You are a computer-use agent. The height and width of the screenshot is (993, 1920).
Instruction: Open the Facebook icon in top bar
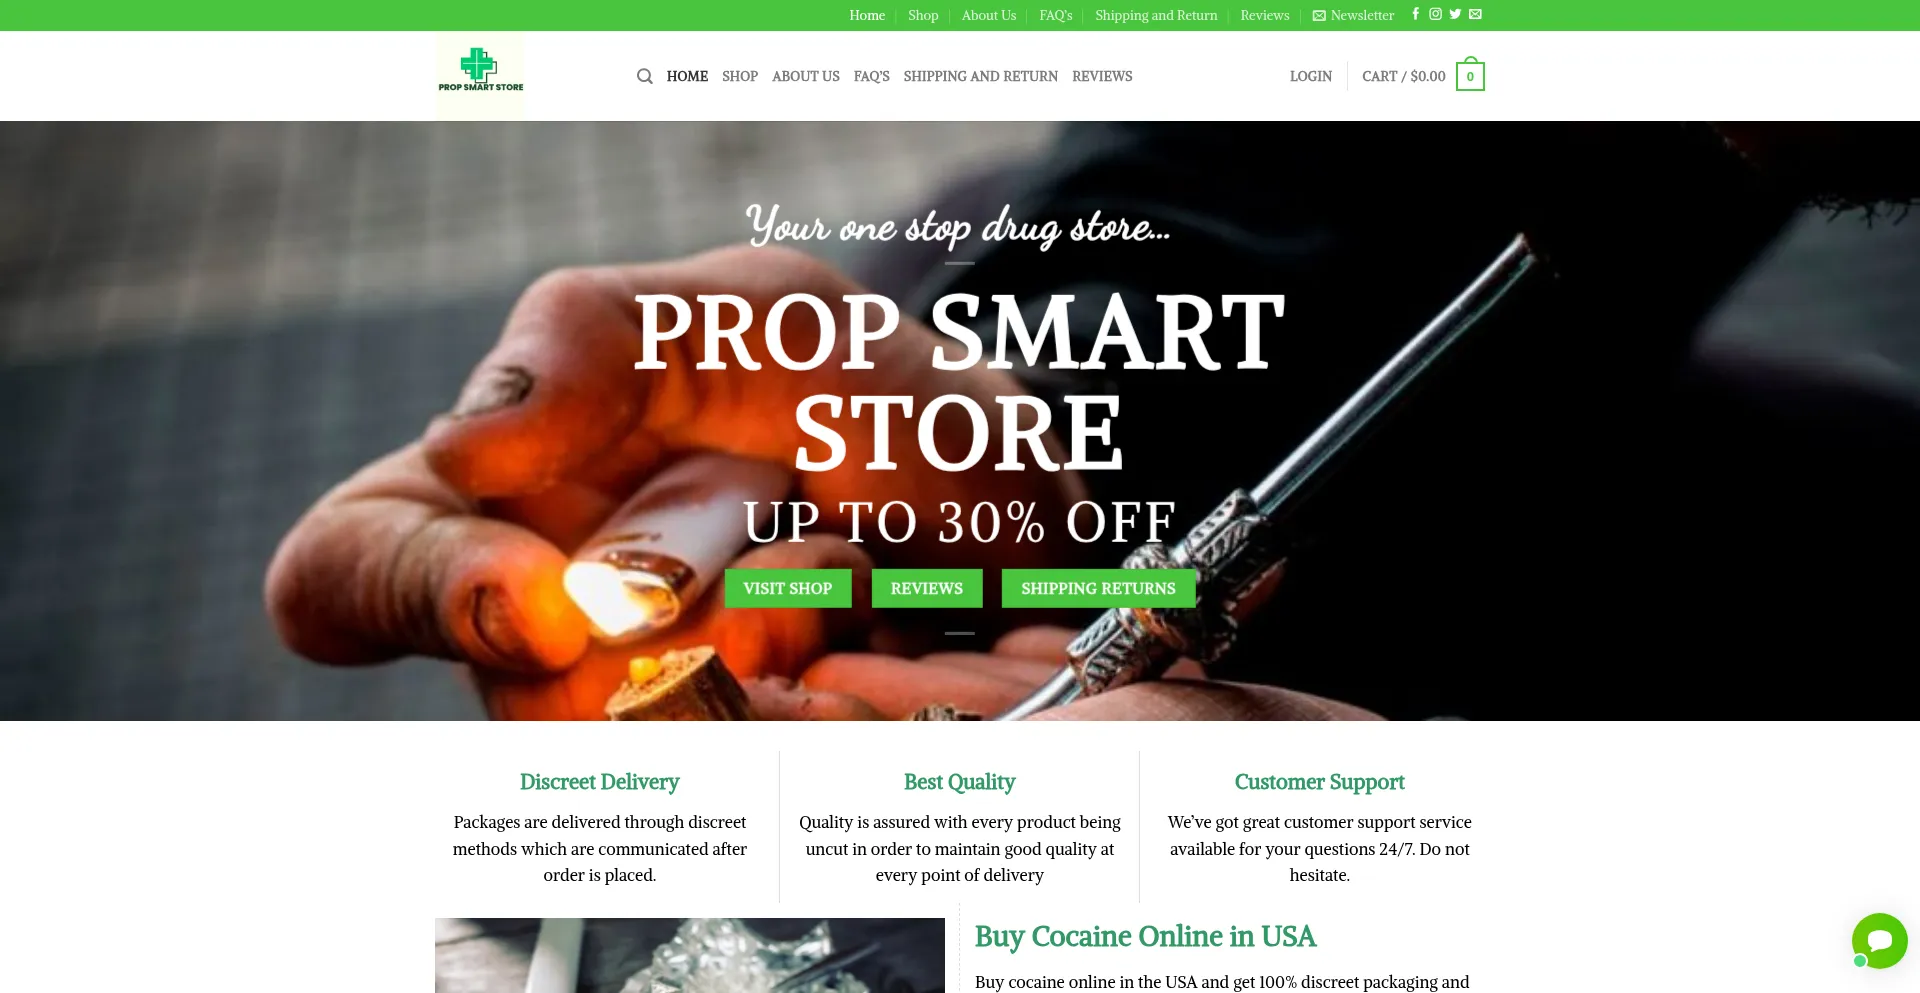click(1415, 14)
